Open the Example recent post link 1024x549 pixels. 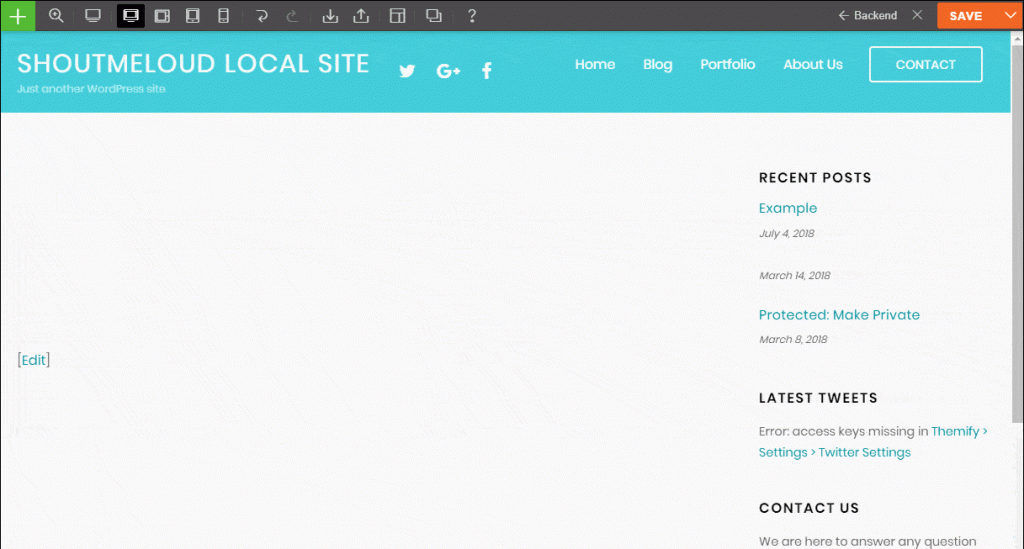pos(788,208)
